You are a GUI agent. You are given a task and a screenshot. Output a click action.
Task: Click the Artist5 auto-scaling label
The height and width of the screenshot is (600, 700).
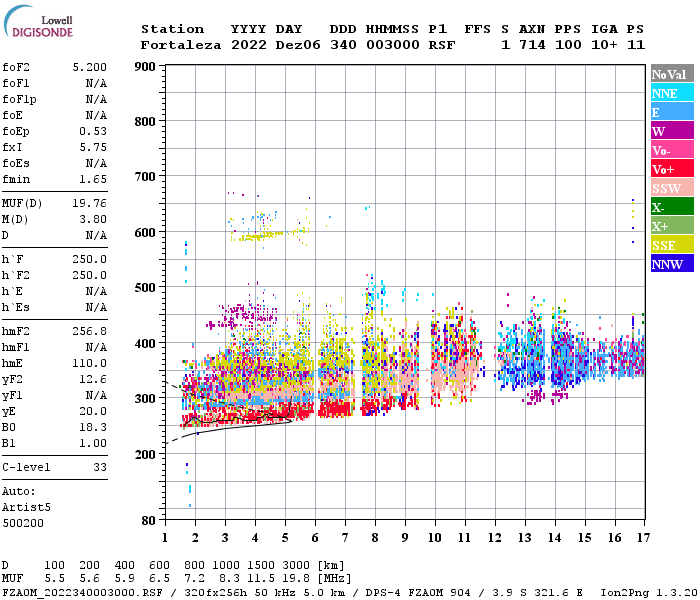[26, 508]
